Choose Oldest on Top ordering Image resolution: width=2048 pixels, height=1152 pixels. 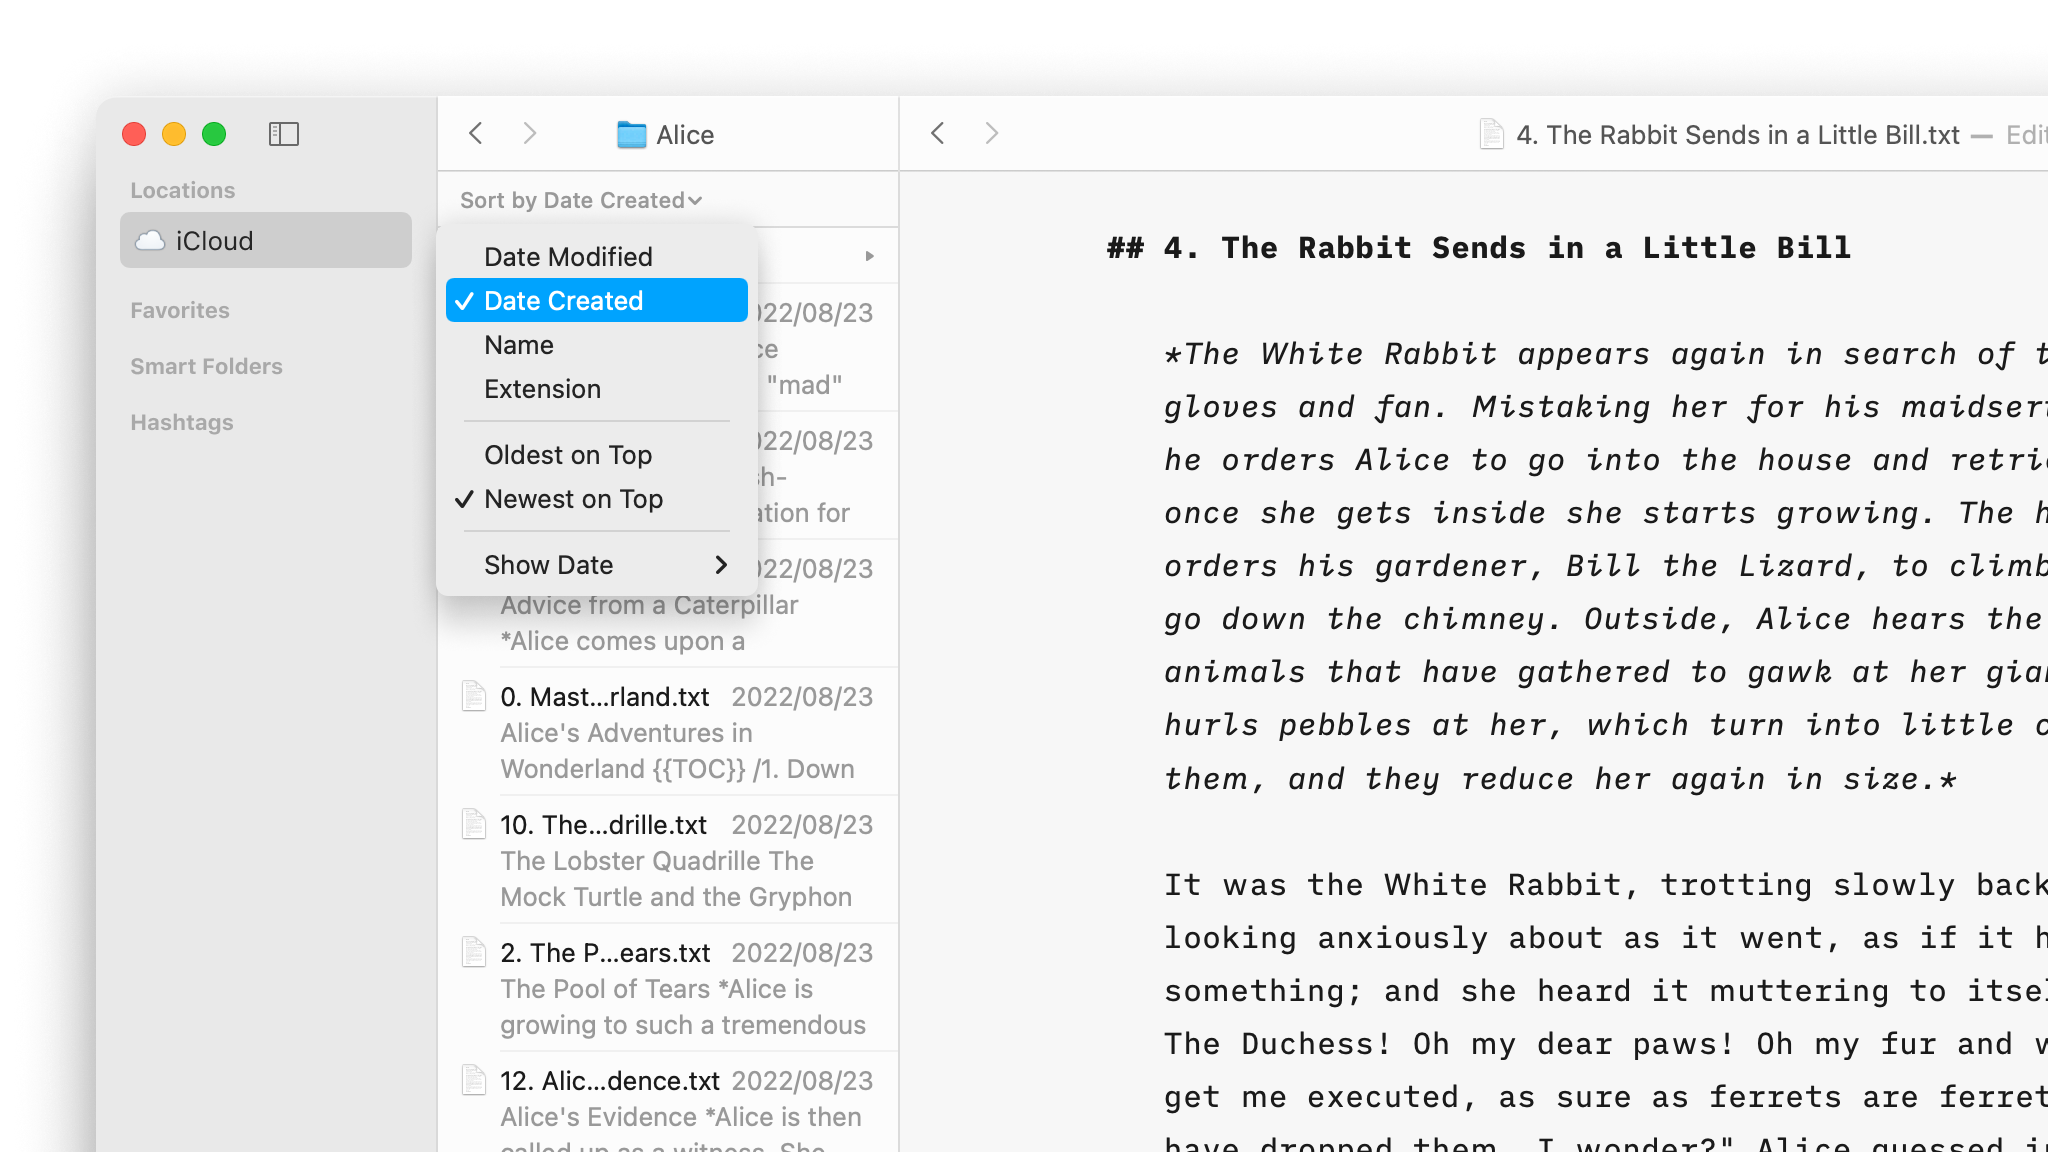597,455
